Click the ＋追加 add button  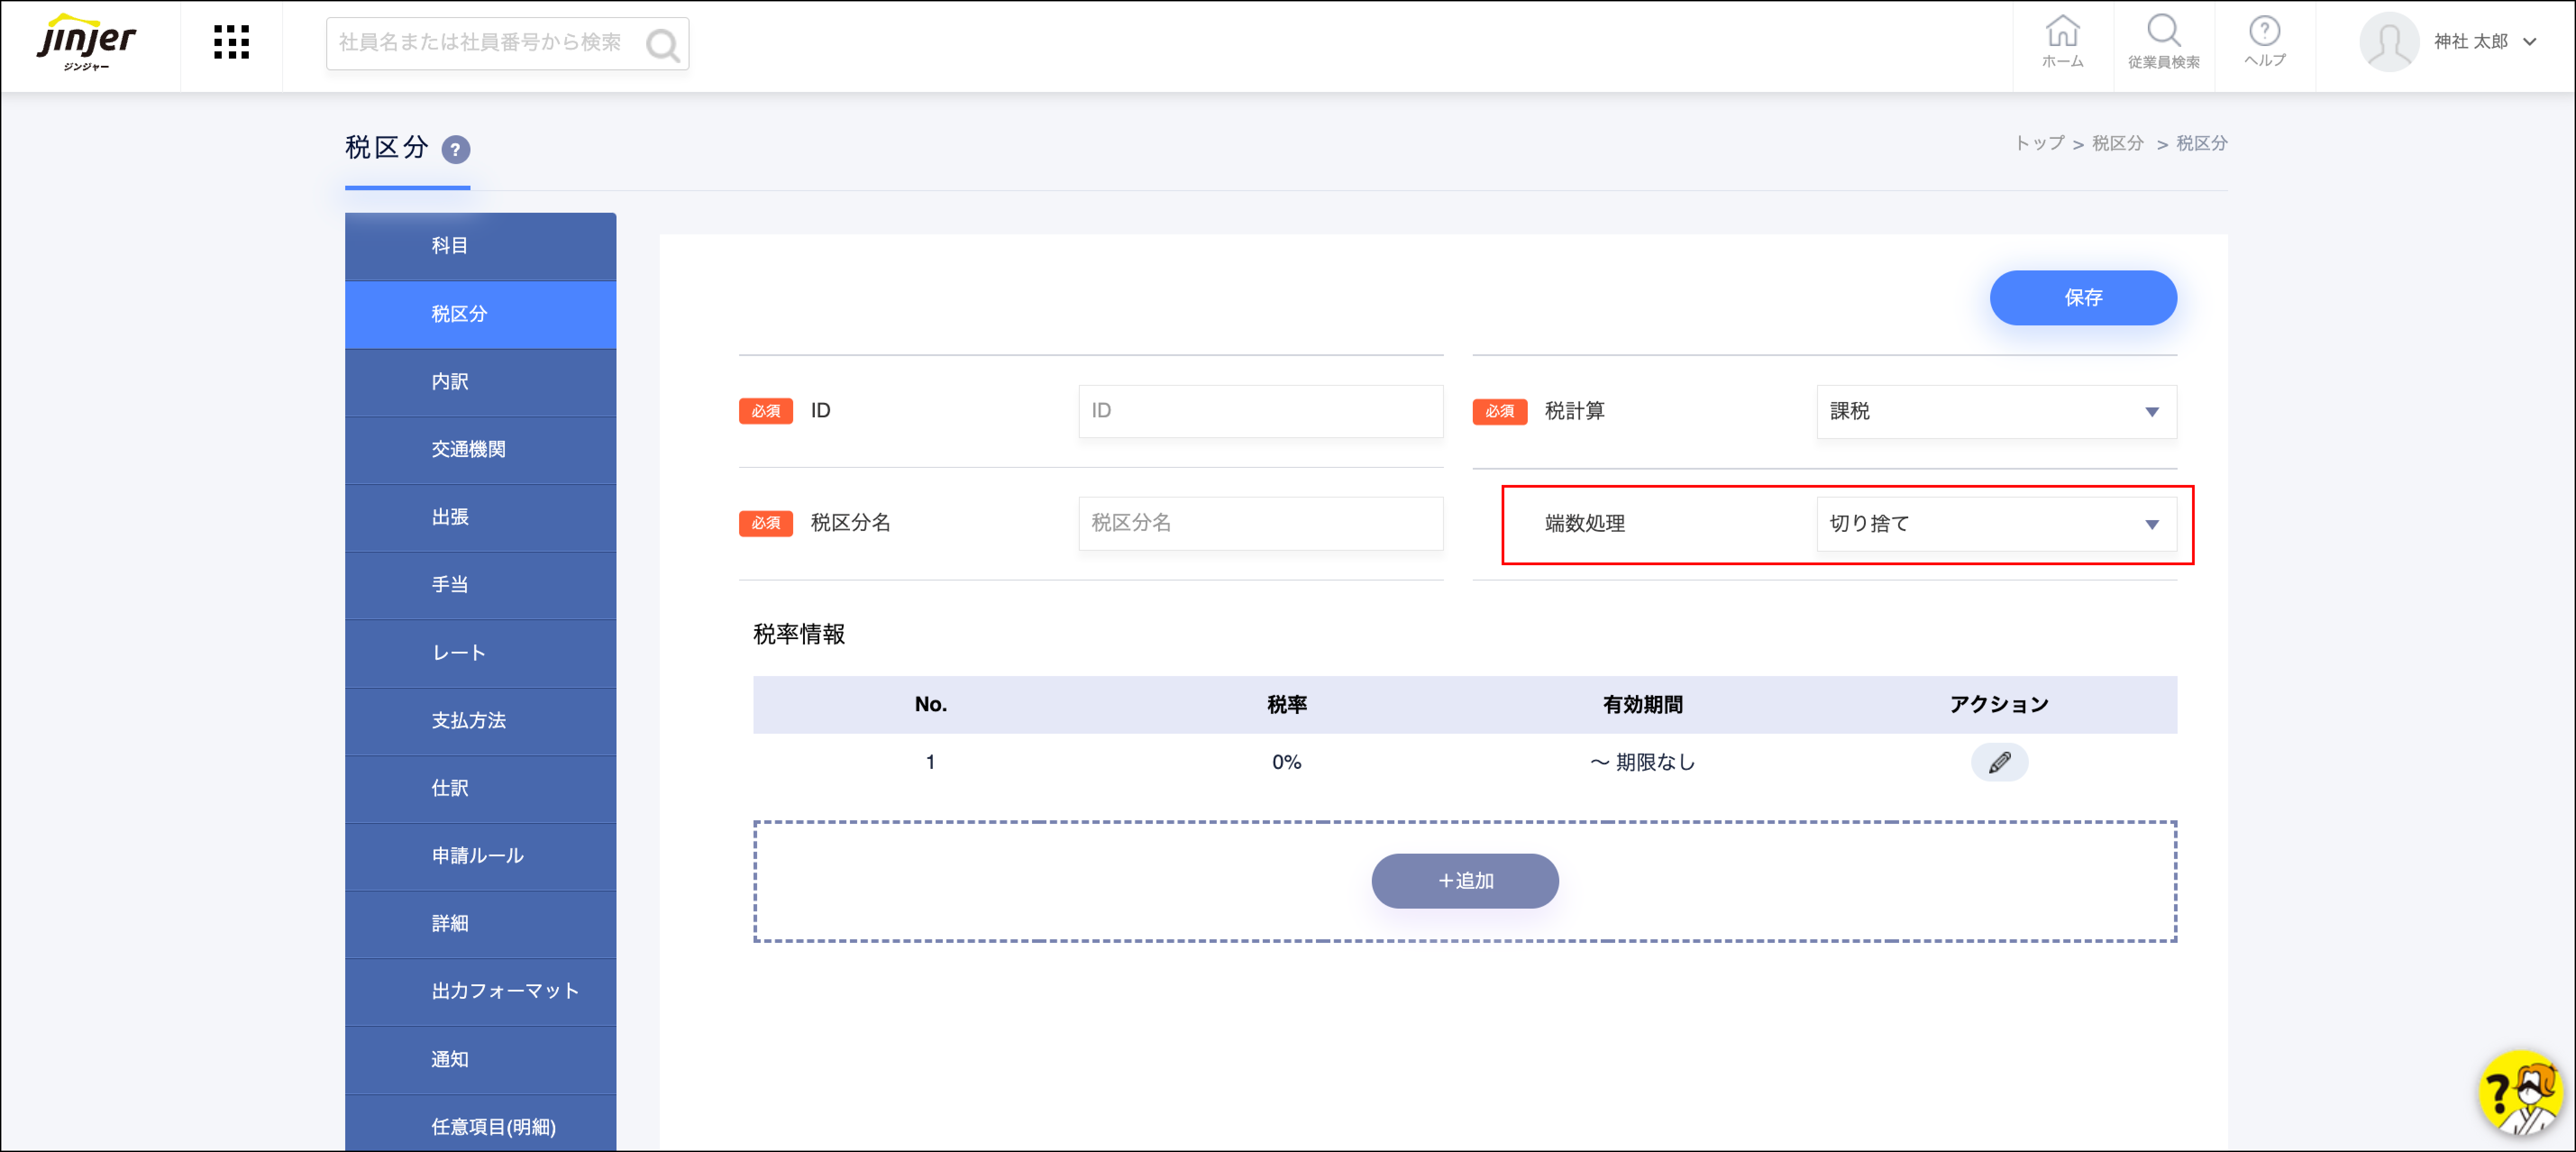click(x=1465, y=881)
